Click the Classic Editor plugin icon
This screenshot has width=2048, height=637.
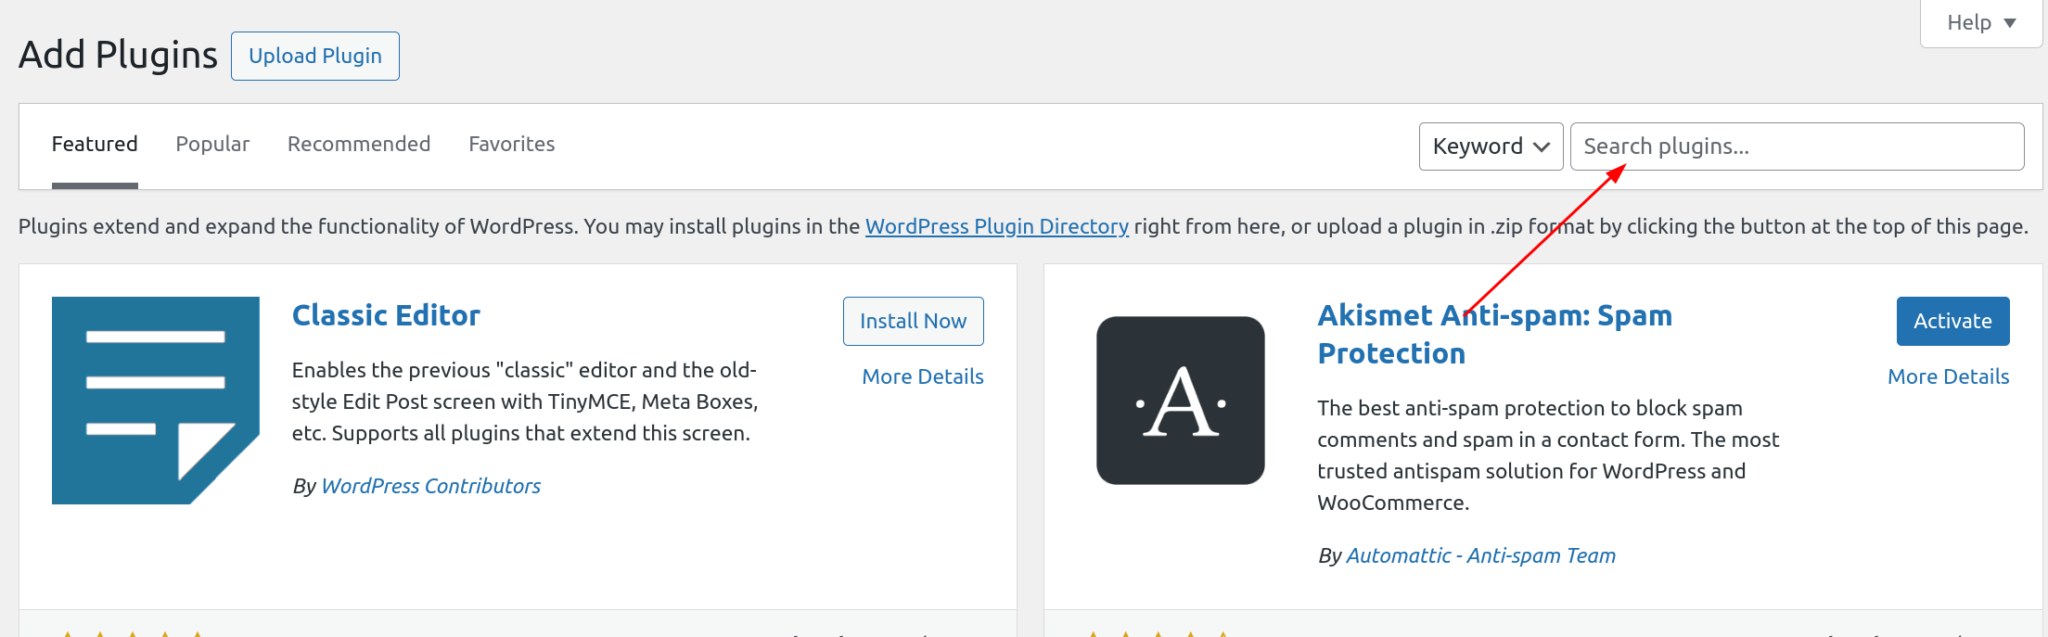[155, 400]
